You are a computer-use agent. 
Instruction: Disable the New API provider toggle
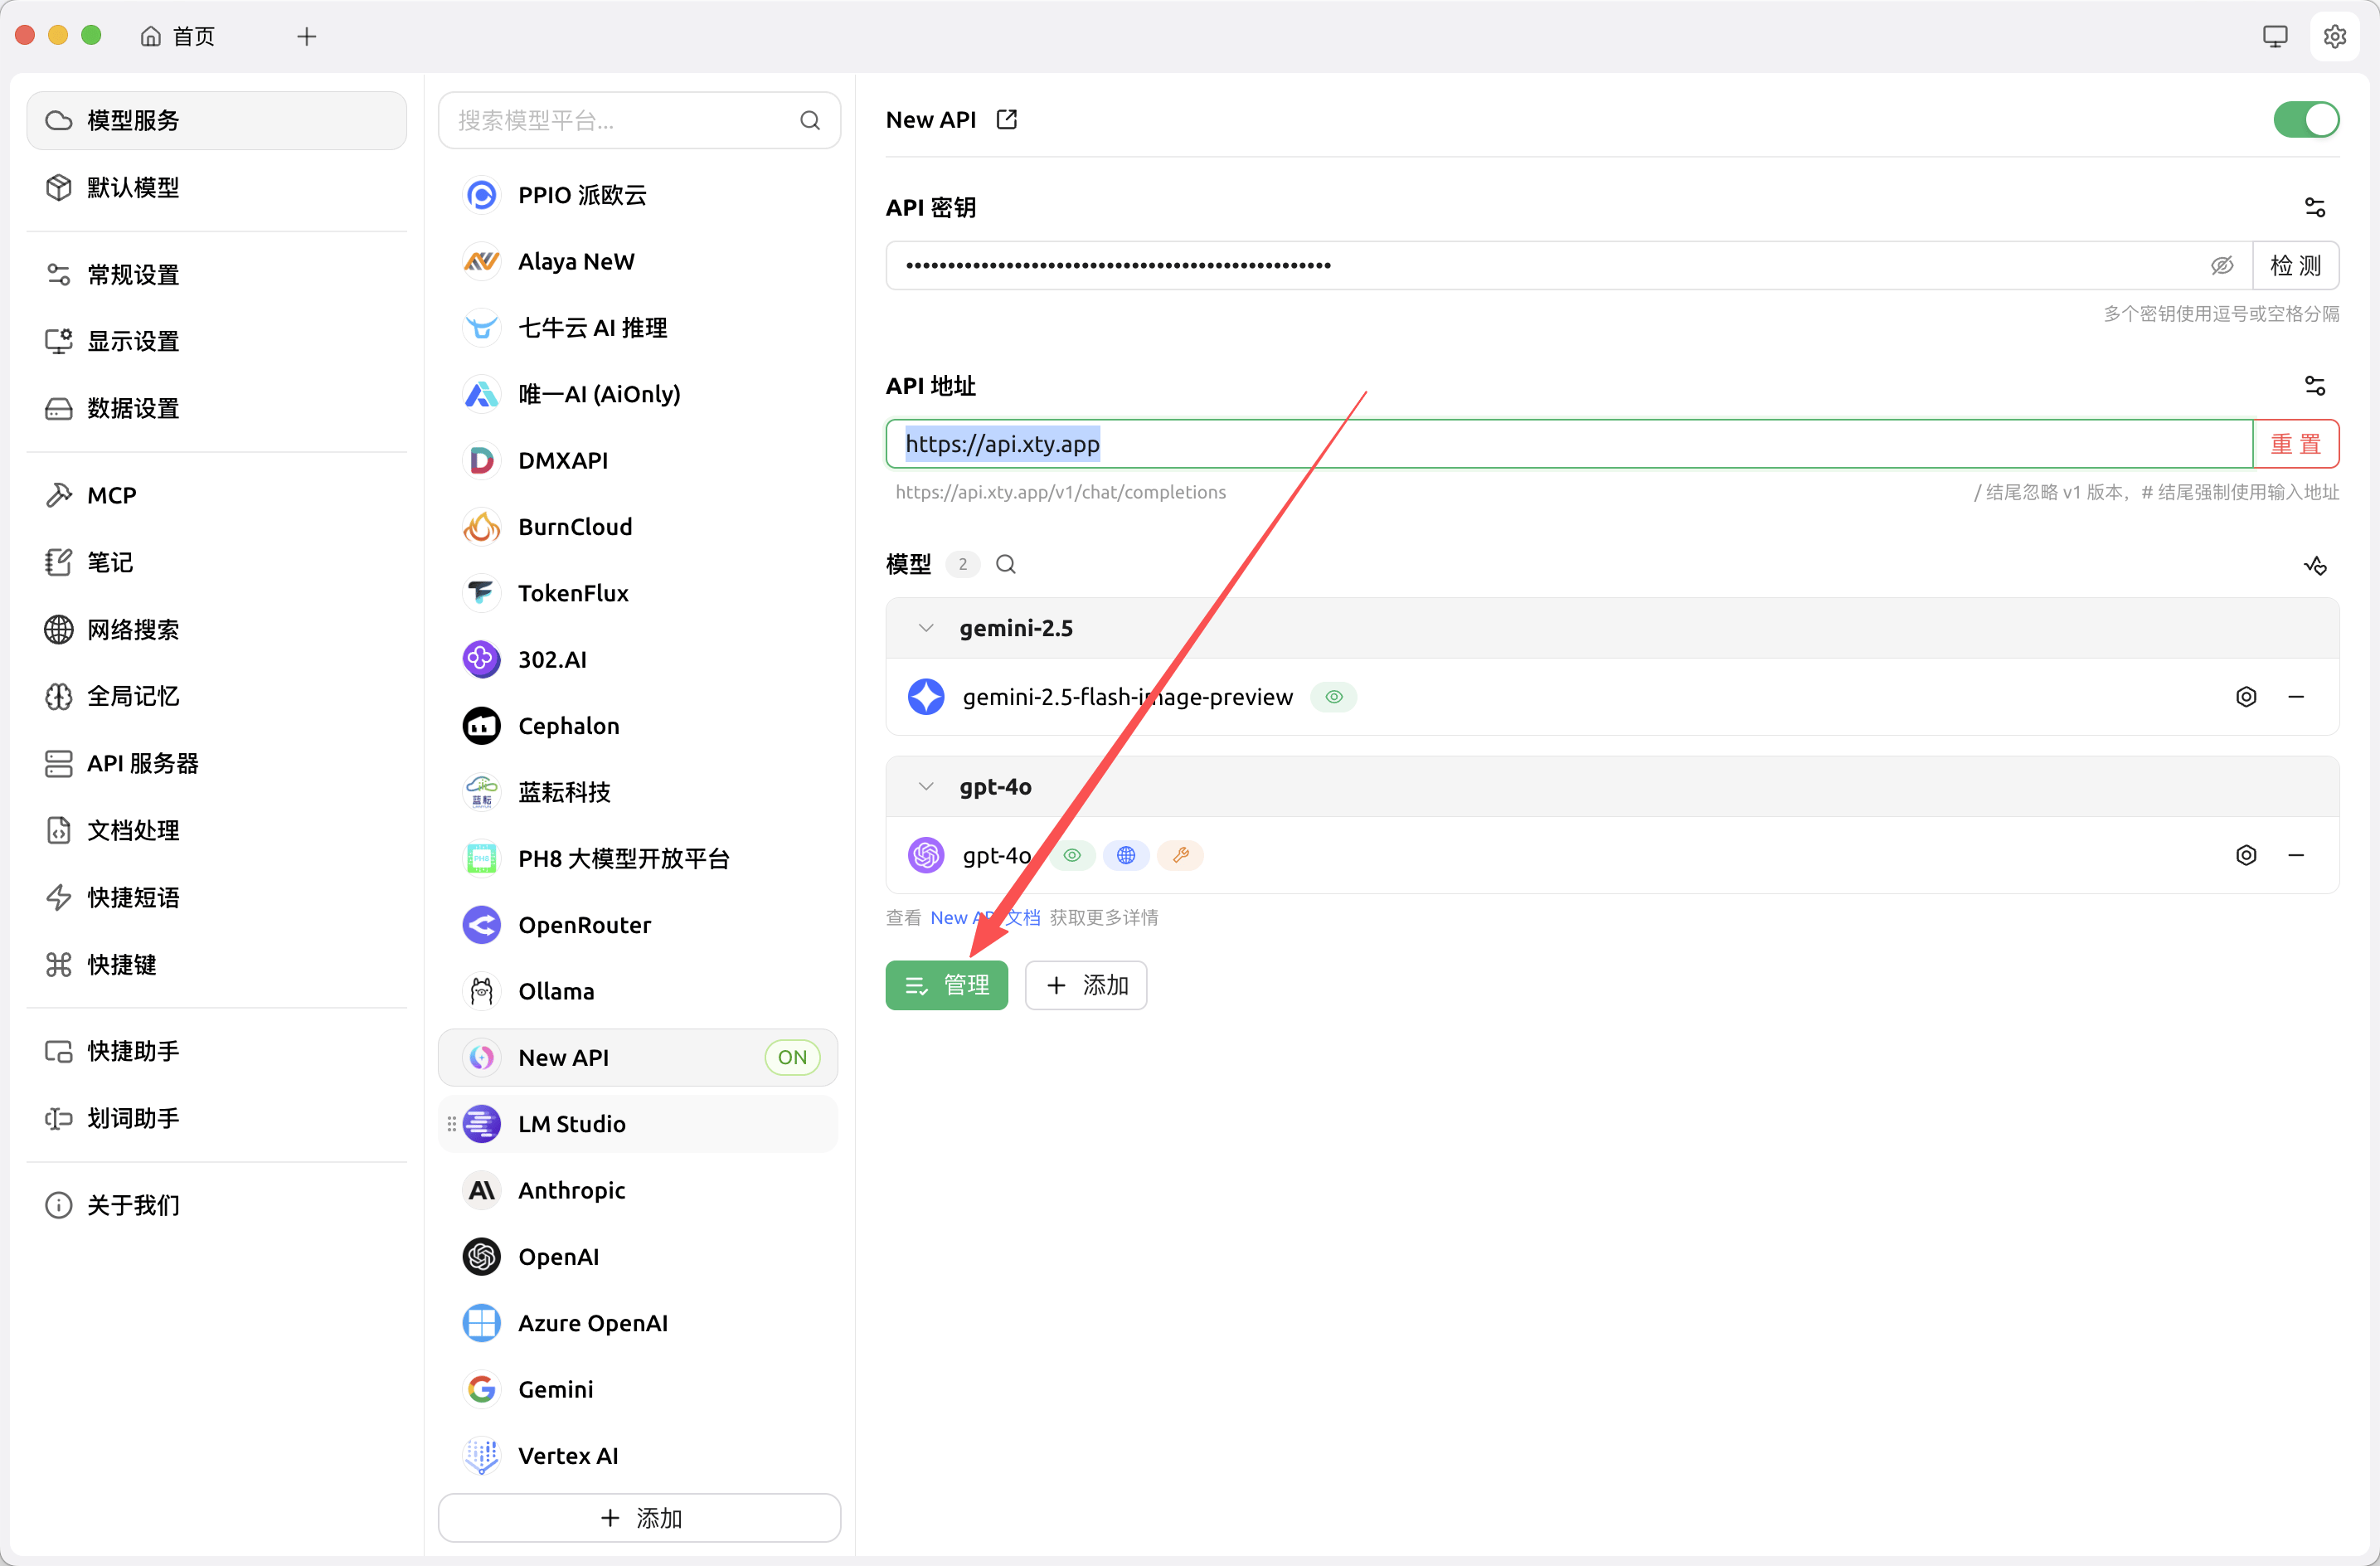pyautogui.click(x=2306, y=119)
